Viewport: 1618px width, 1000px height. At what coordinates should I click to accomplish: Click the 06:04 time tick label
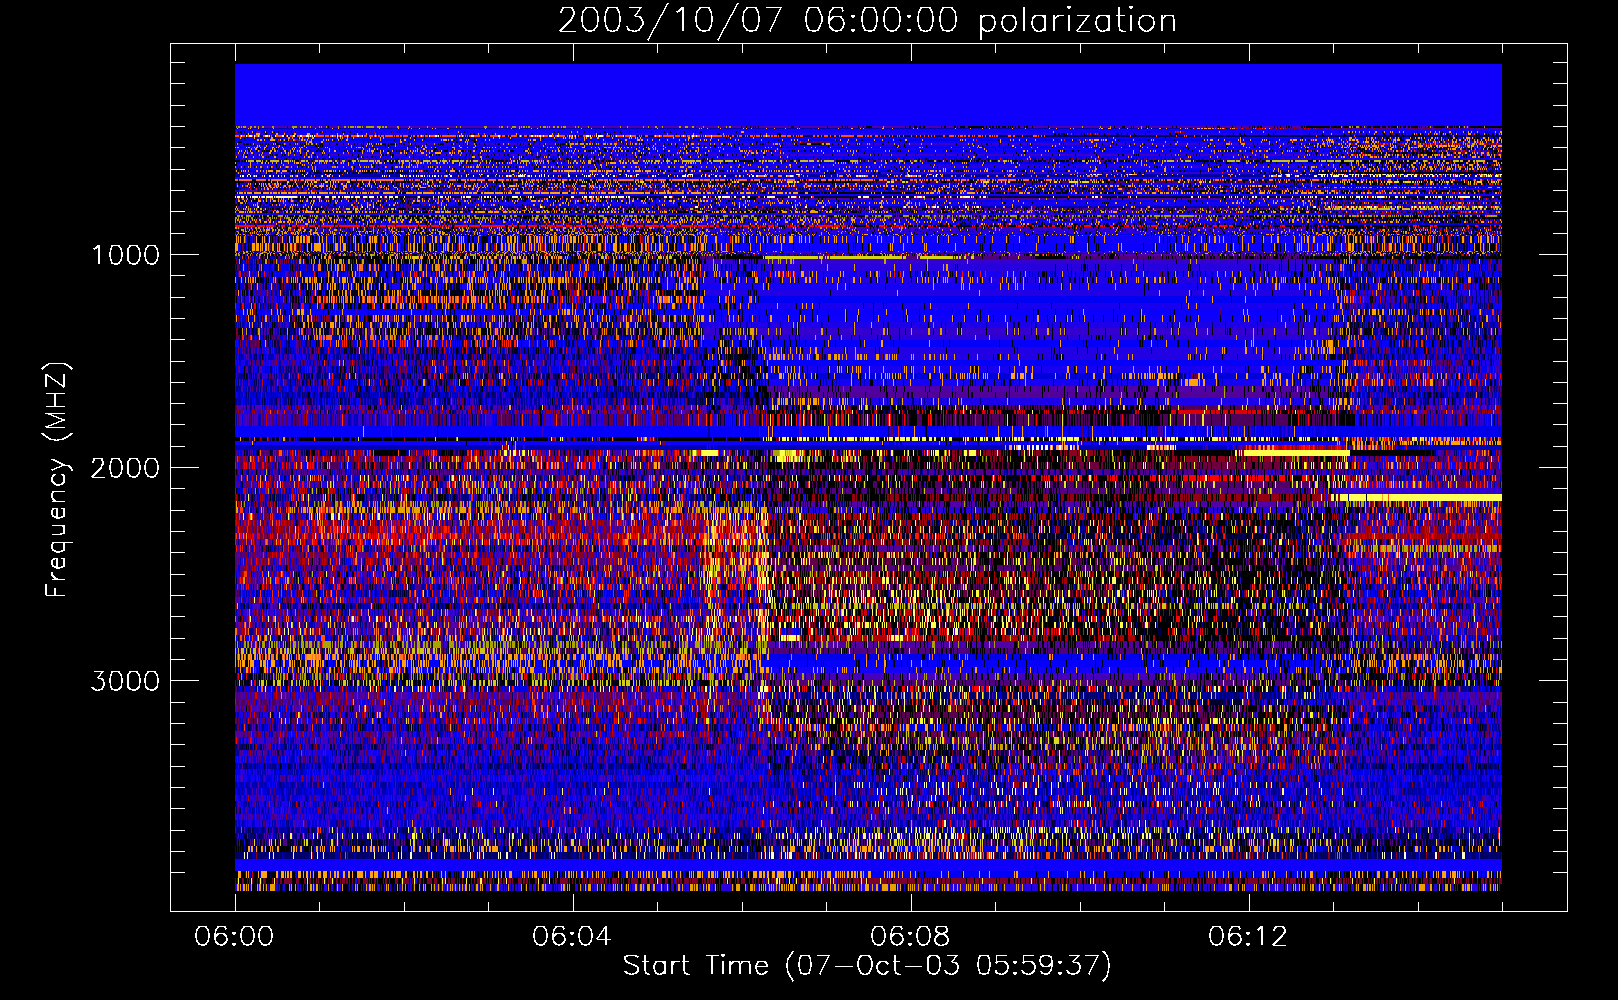tap(572, 936)
